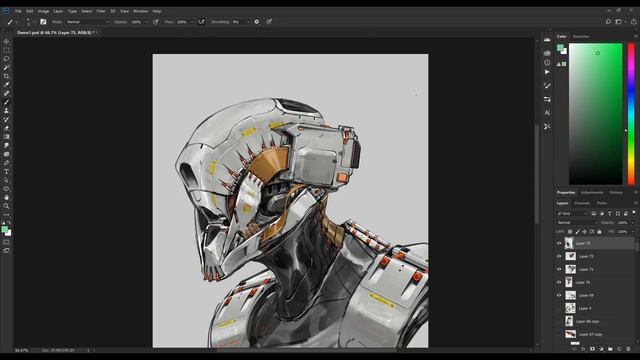Select the Crop tool
This screenshot has height=360, width=640.
click(7, 76)
